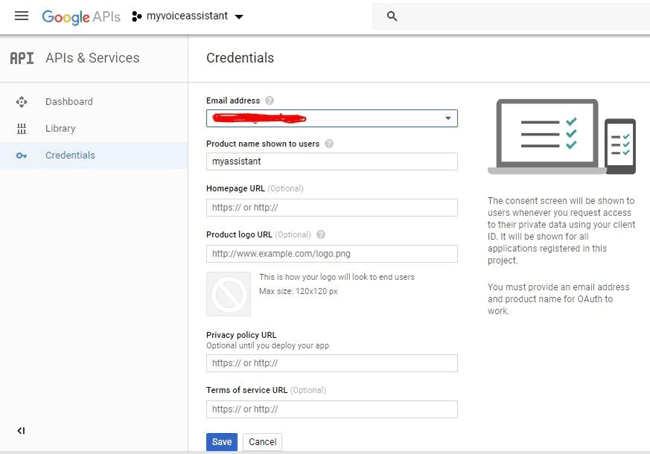Click the Product name field containing myassistant
The image size is (650, 454).
click(332, 161)
